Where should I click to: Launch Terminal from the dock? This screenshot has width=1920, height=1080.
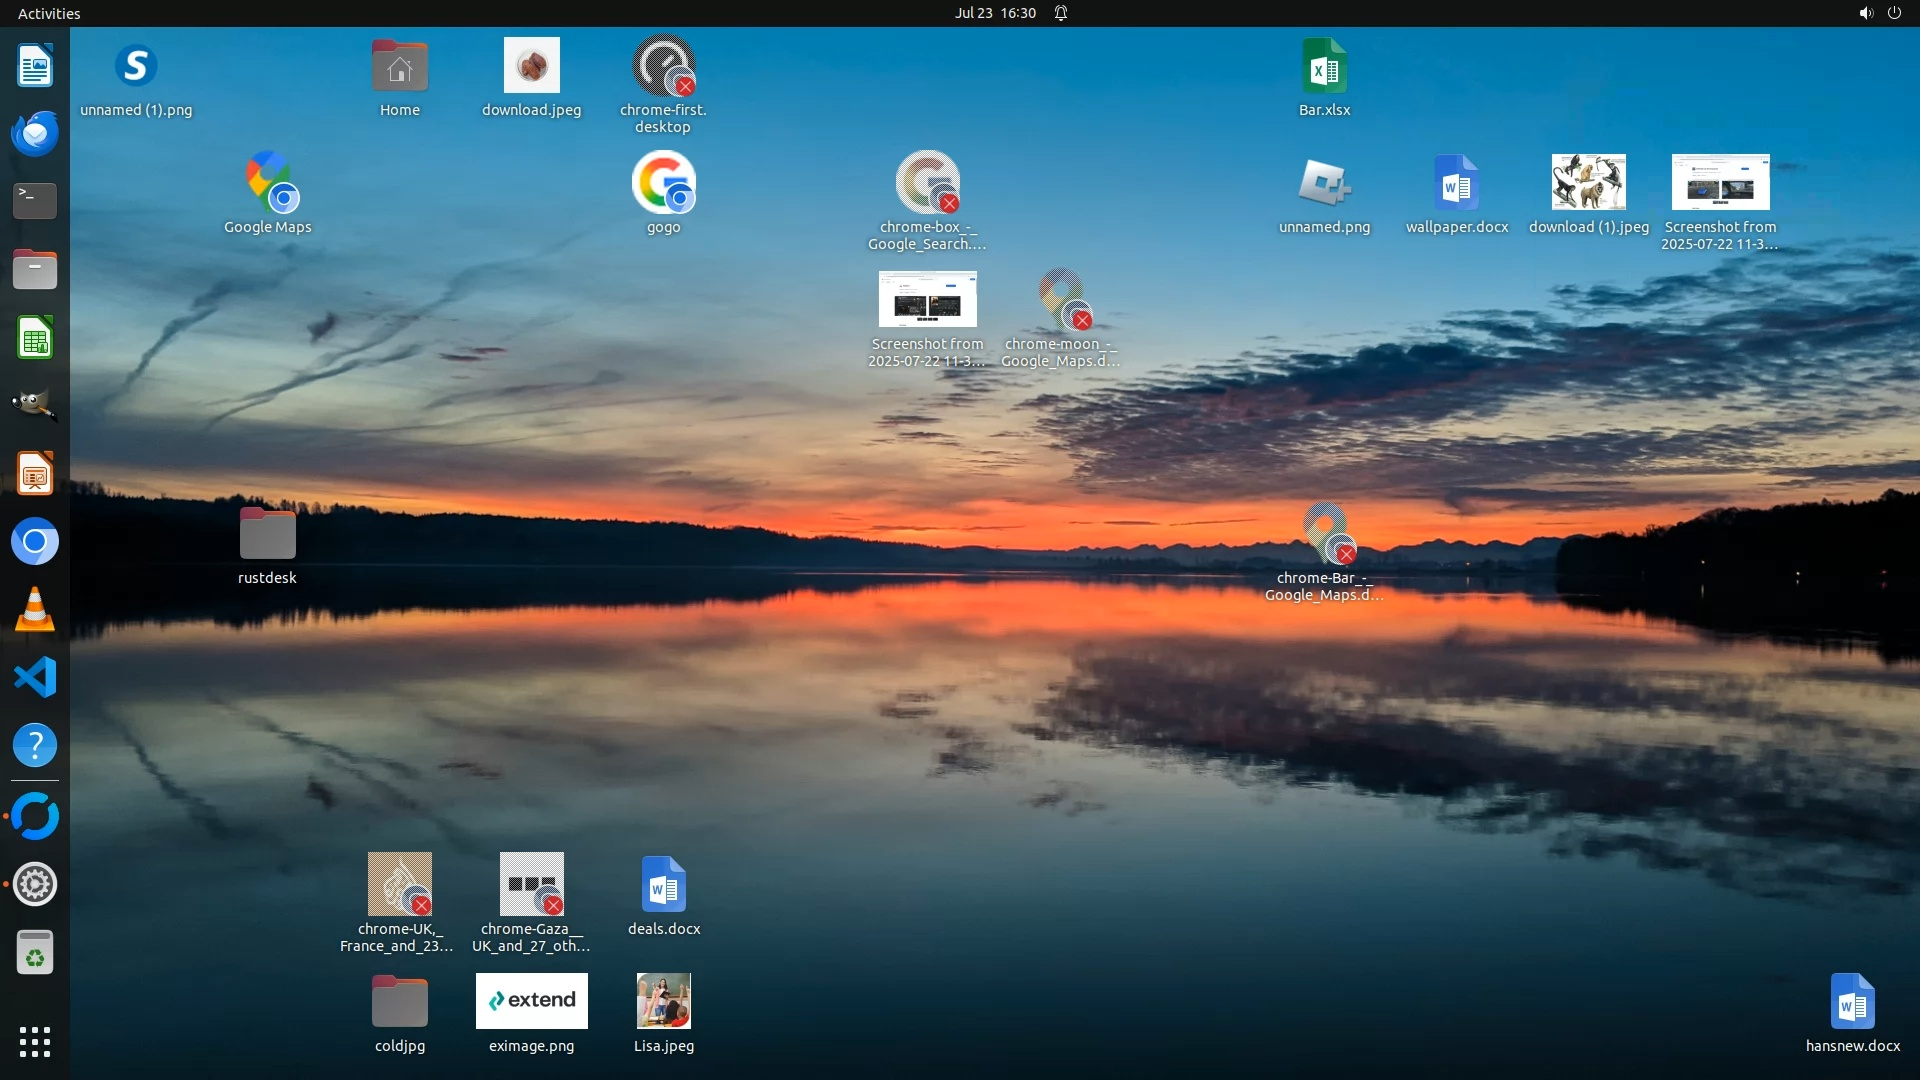click(x=35, y=201)
